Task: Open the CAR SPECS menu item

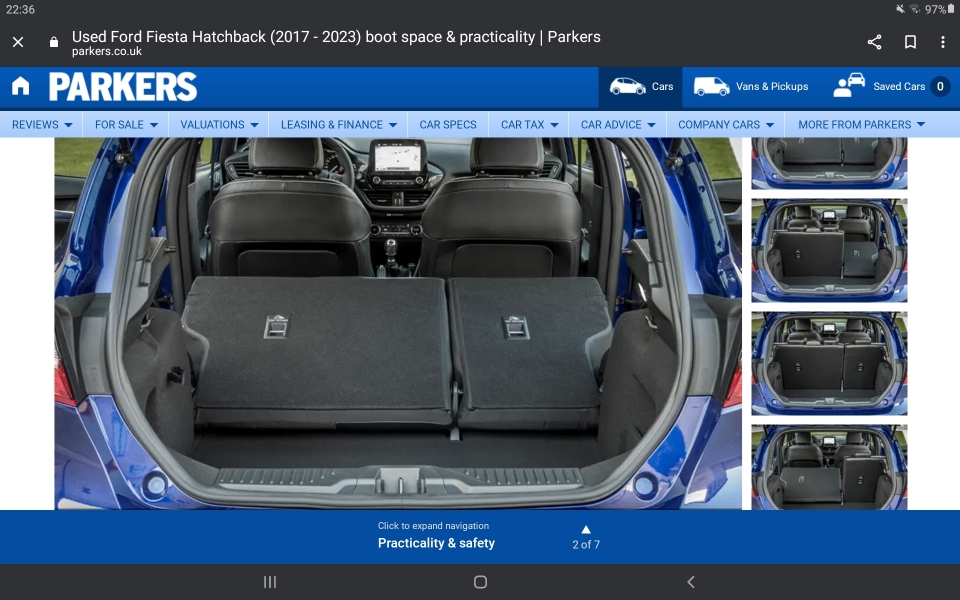Action: 448,124
